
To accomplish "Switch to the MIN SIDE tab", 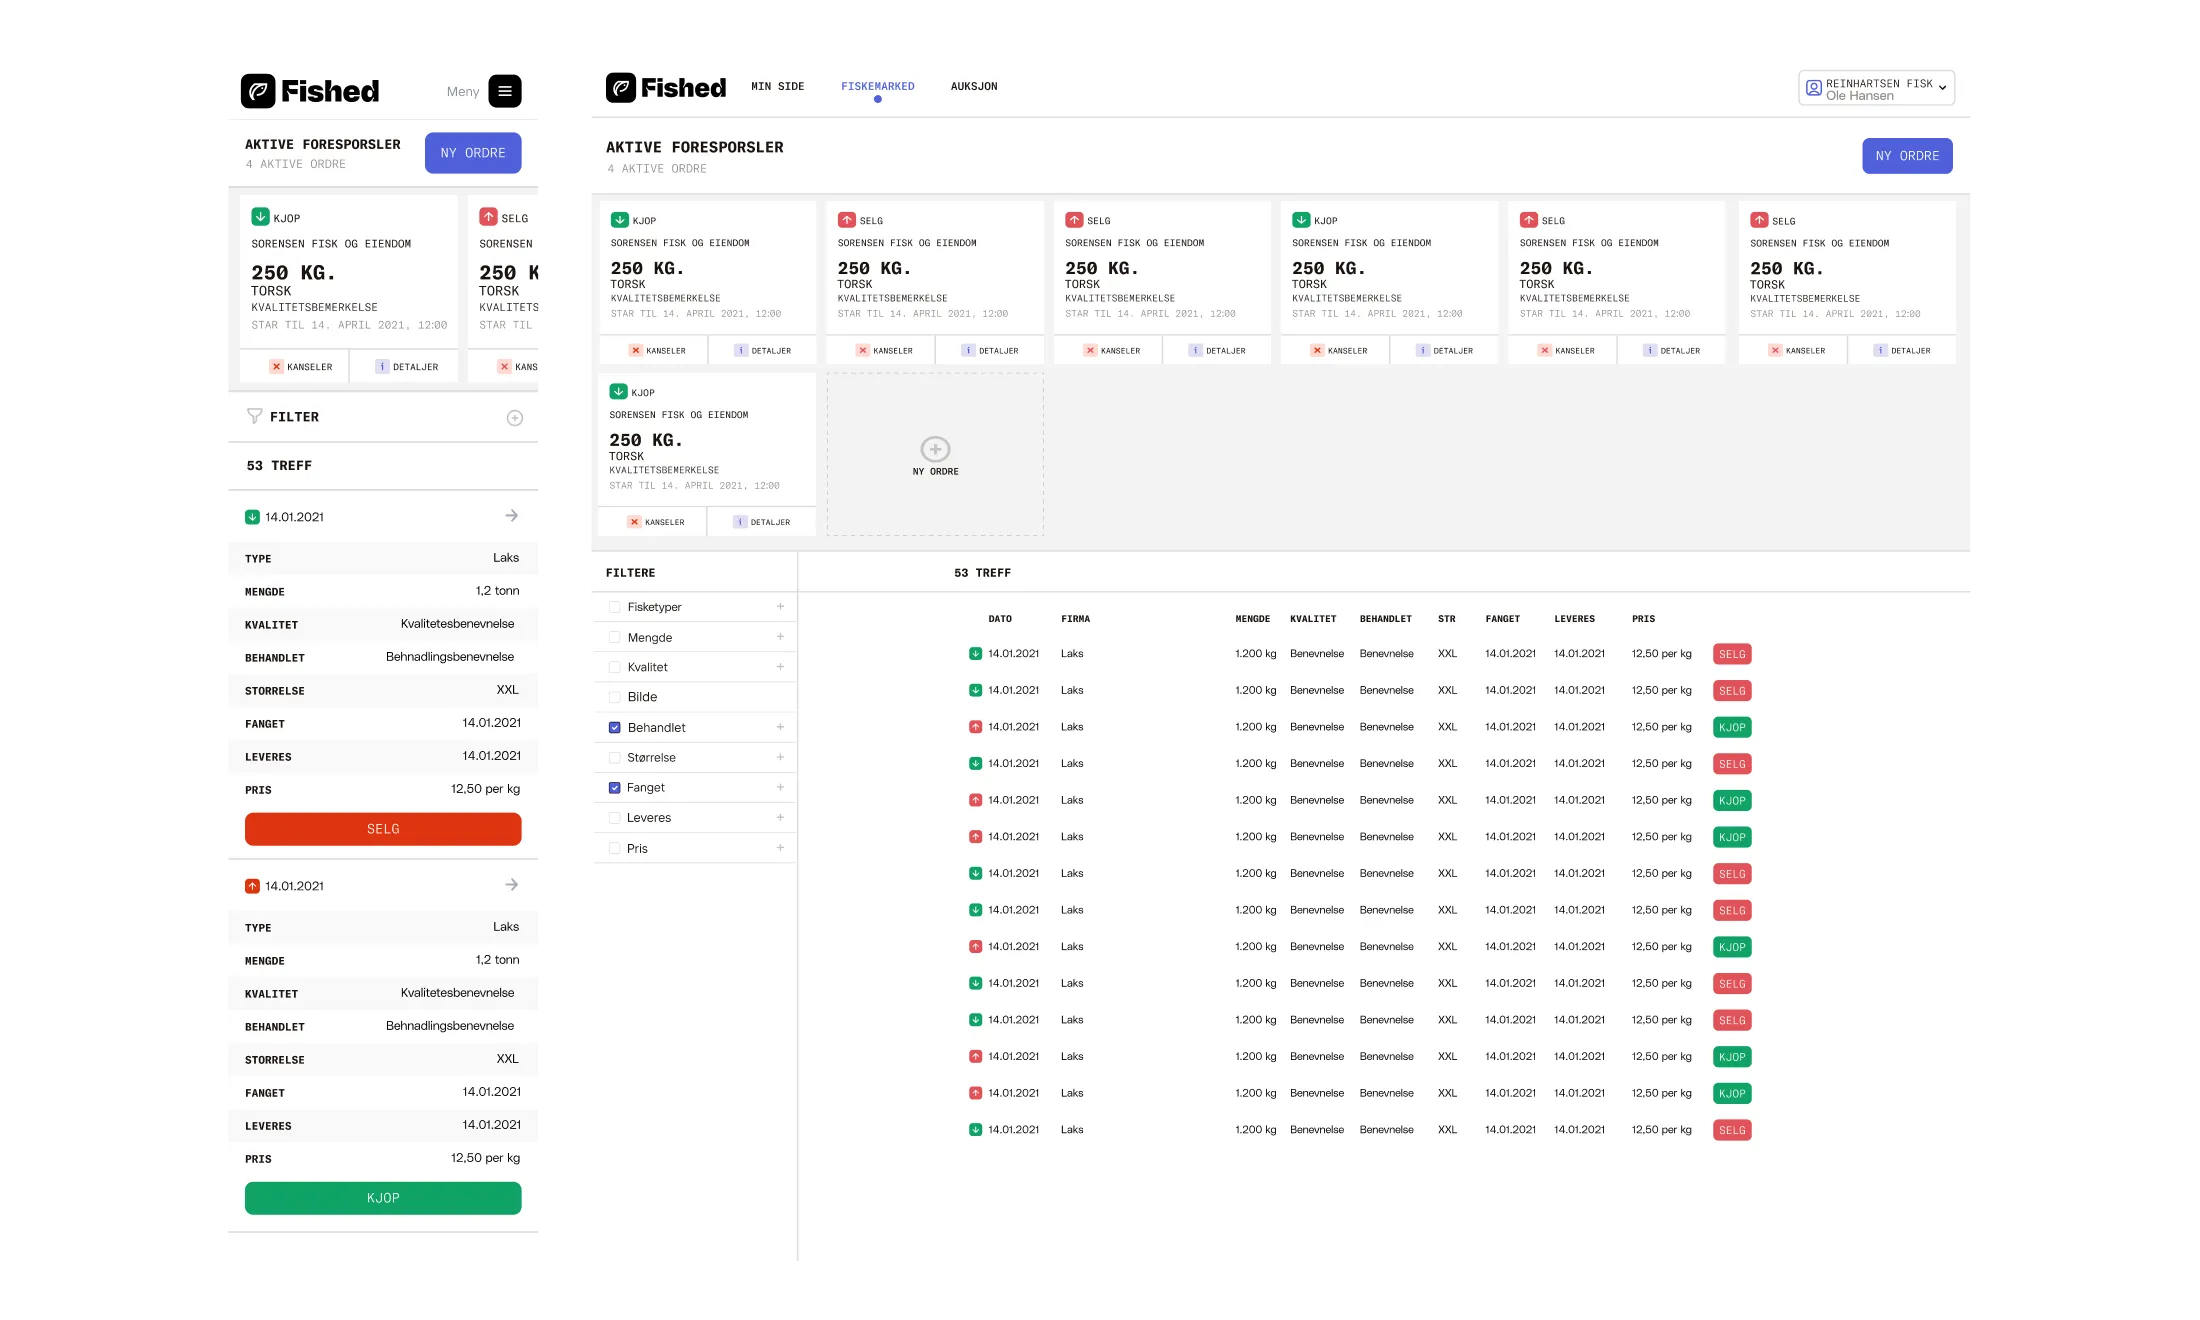I will [777, 87].
